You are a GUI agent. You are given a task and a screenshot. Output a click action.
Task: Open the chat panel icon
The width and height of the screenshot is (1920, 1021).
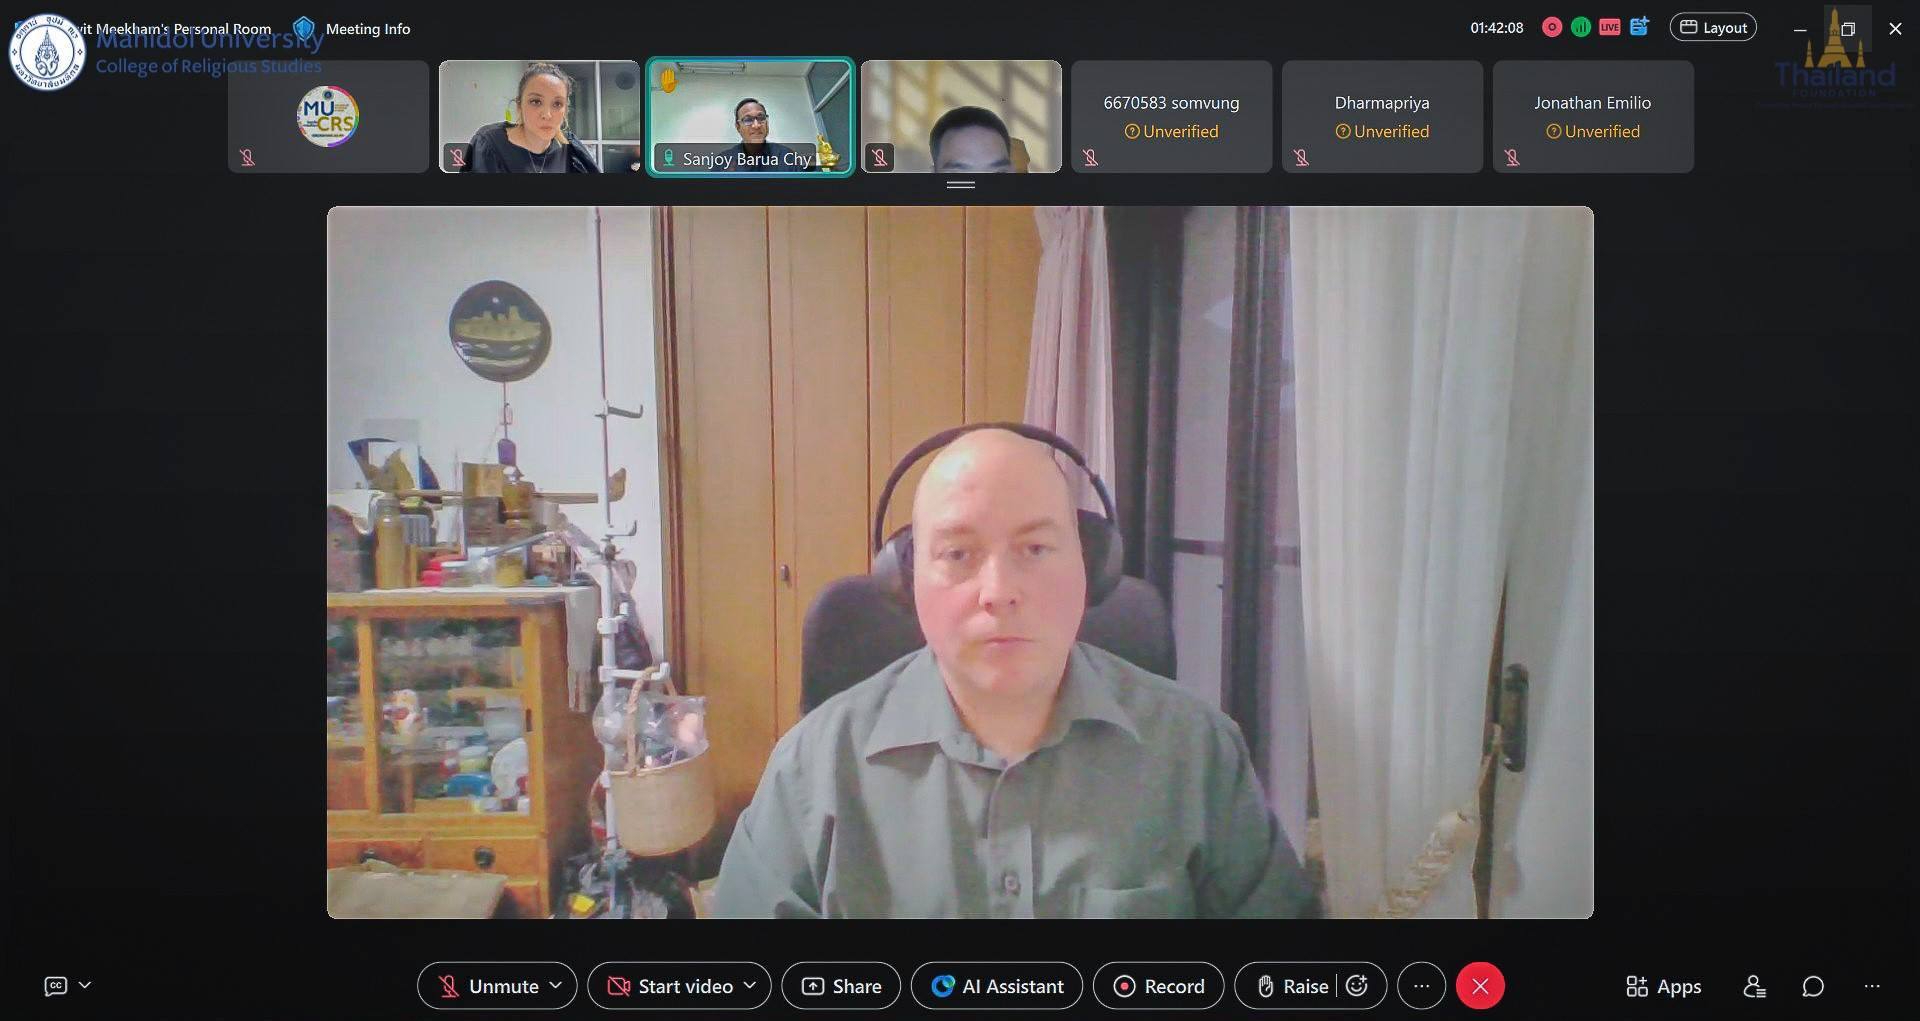(x=1812, y=986)
